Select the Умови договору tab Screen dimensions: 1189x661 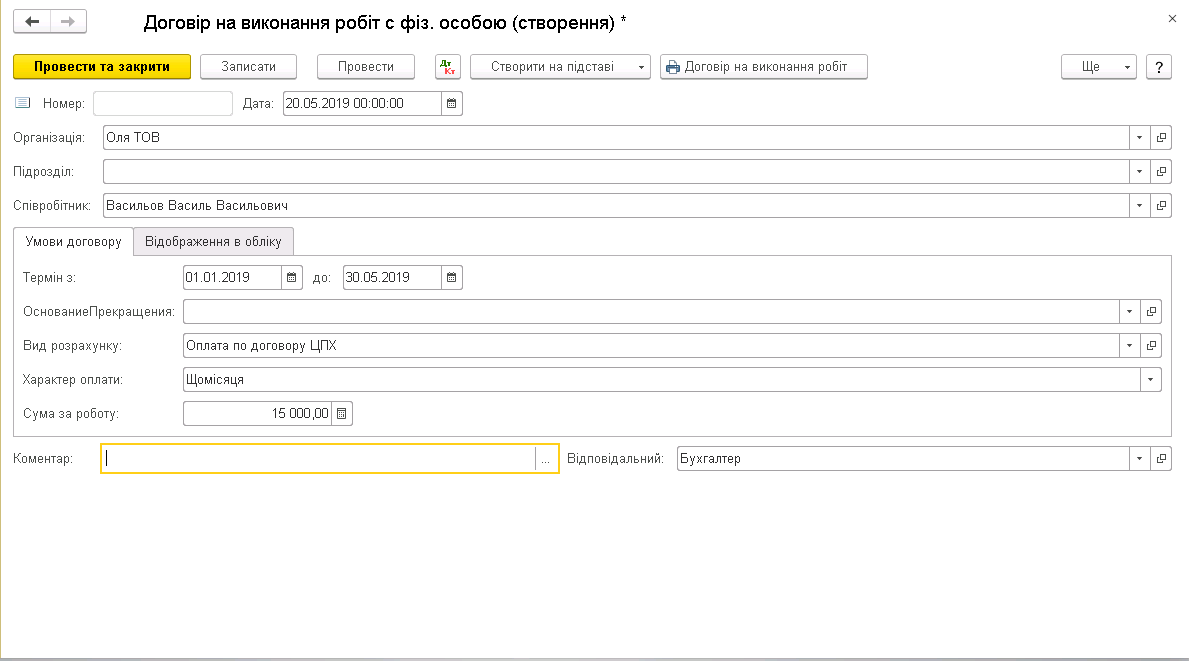point(72,242)
